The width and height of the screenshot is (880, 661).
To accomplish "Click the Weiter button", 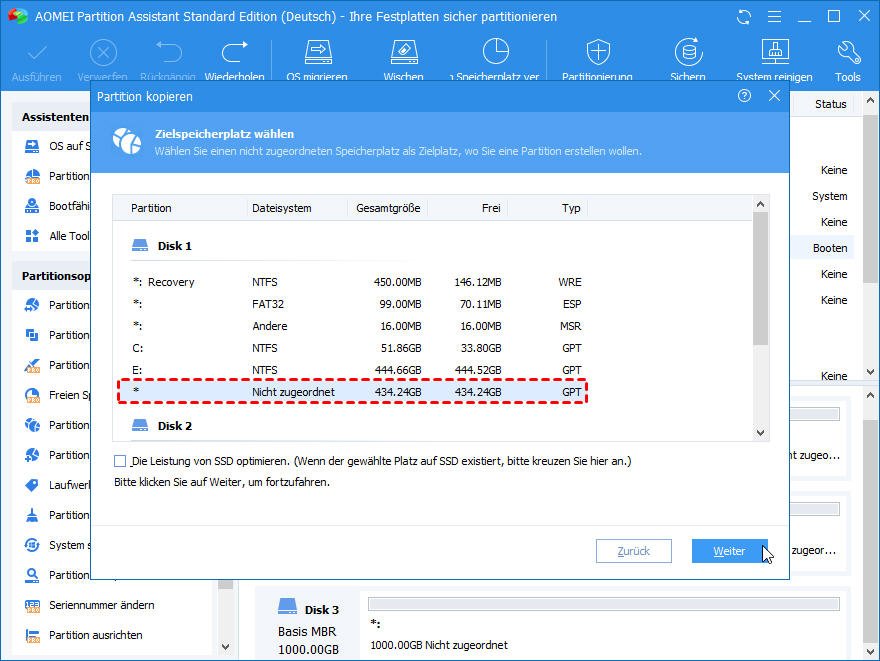I will click(x=730, y=551).
